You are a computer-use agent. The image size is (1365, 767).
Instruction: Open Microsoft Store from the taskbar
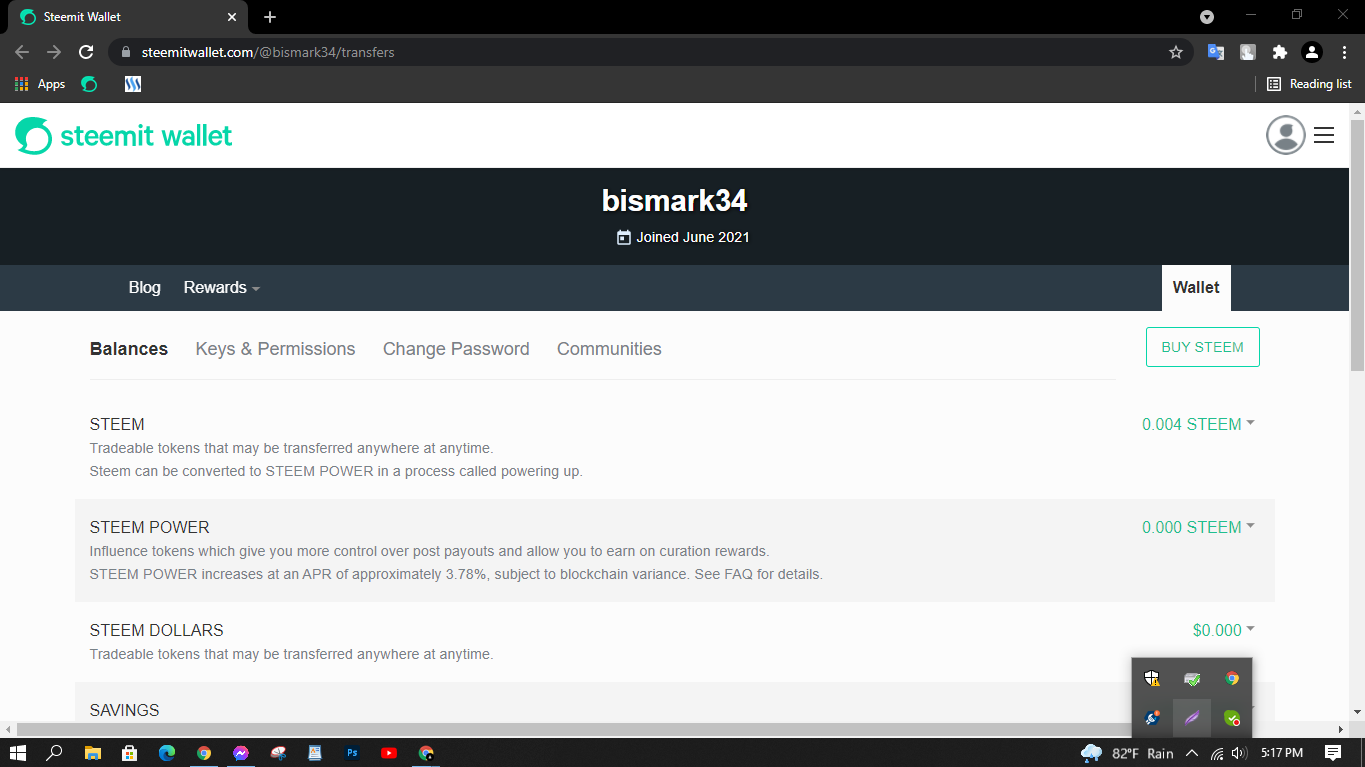[x=129, y=753]
